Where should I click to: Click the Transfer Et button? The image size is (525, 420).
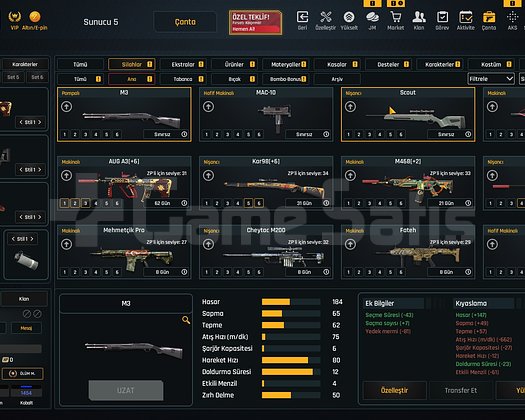461,390
